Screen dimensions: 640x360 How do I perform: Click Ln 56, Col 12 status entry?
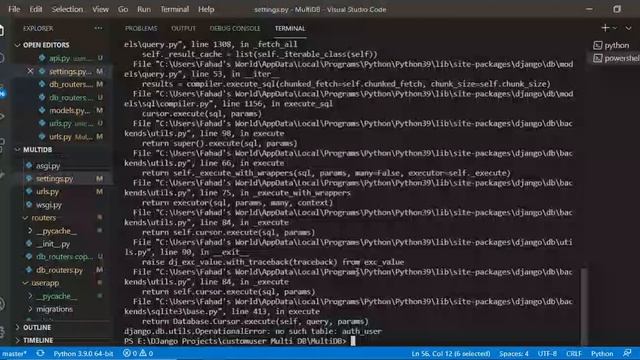pos(451,353)
